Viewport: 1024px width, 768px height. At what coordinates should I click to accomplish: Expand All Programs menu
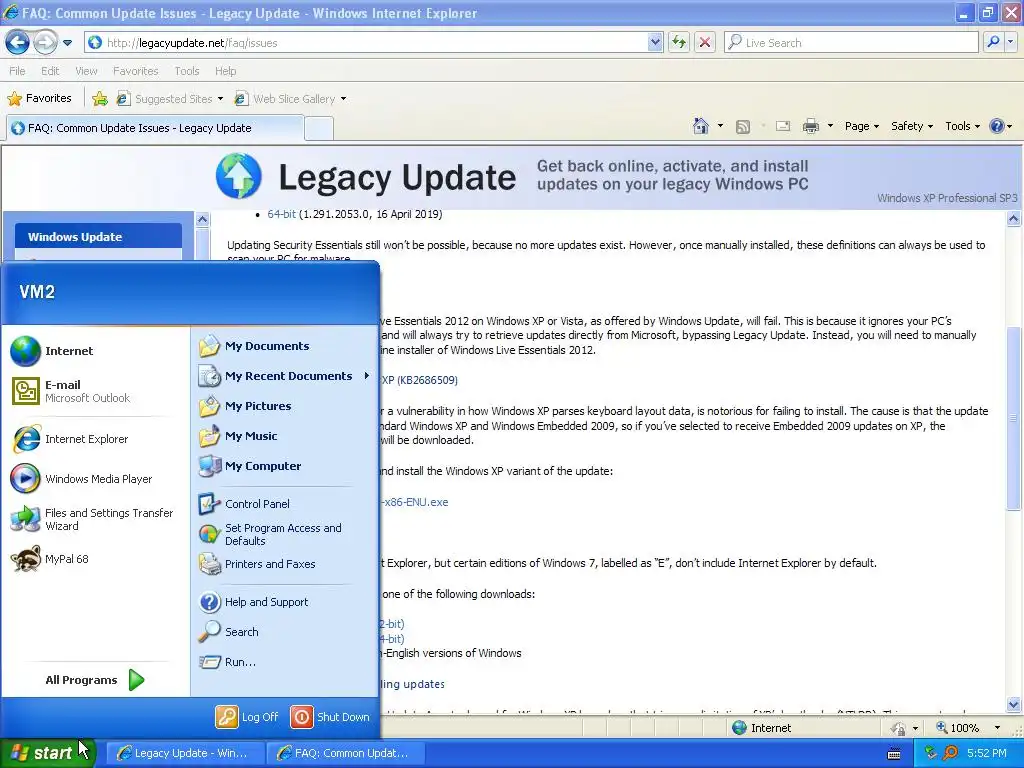tap(95, 680)
